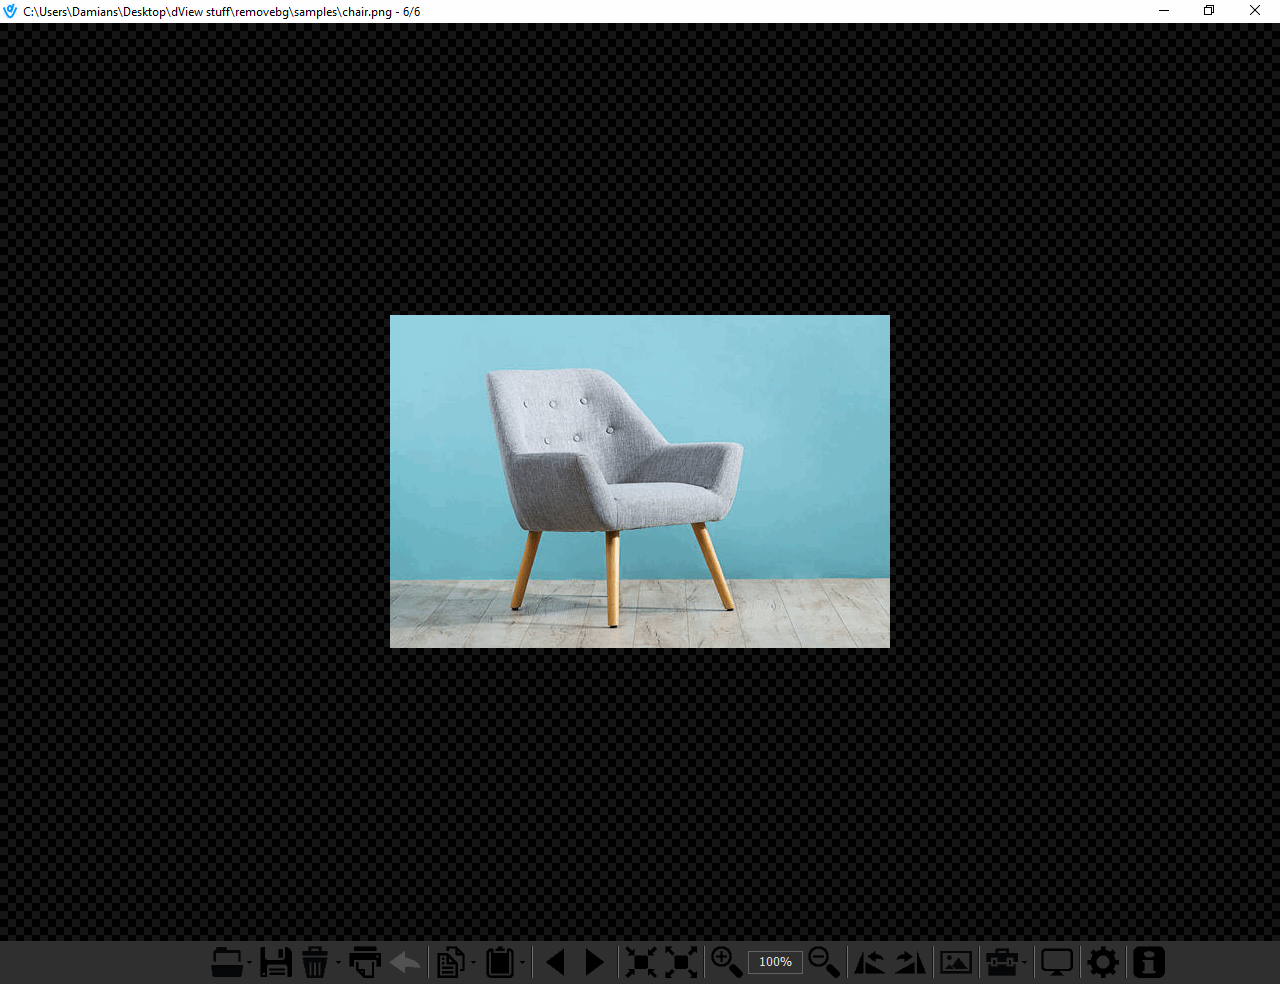Image resolution: width=1280 pixels, height=984 pixels.
Task: Zoom in with the magnifier plus icon
Action: pyautogui.click(x=727, y=962)
